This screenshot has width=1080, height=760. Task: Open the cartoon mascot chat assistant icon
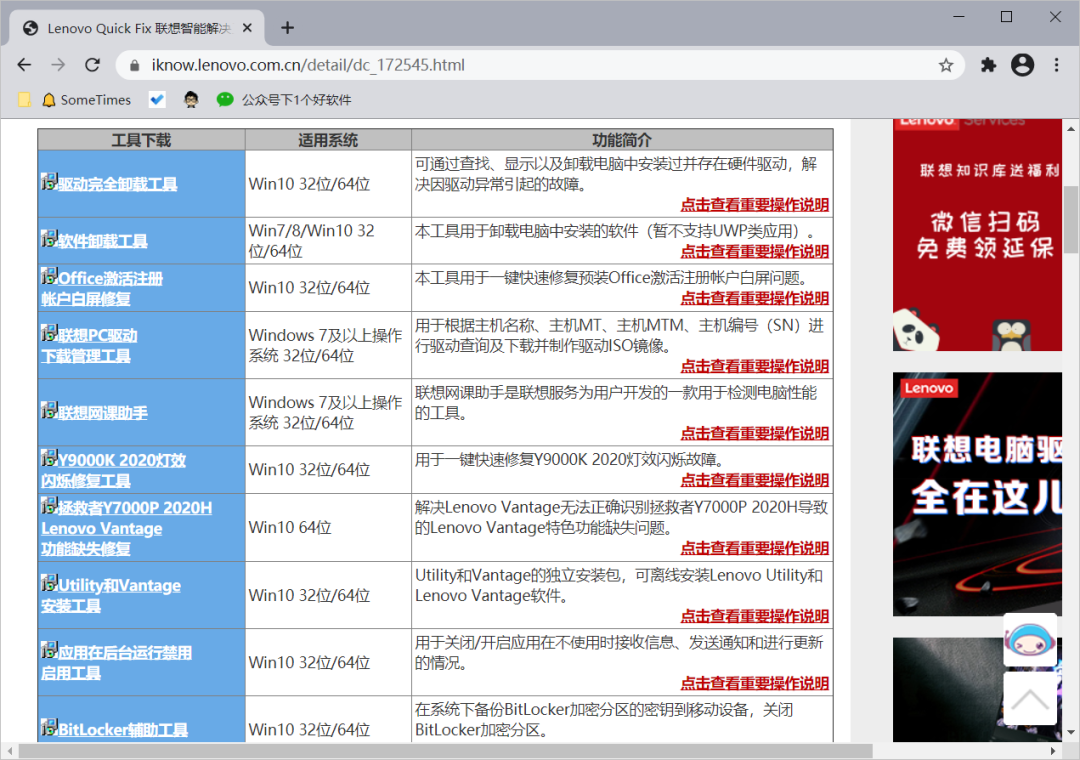[x=1029, y=640]
